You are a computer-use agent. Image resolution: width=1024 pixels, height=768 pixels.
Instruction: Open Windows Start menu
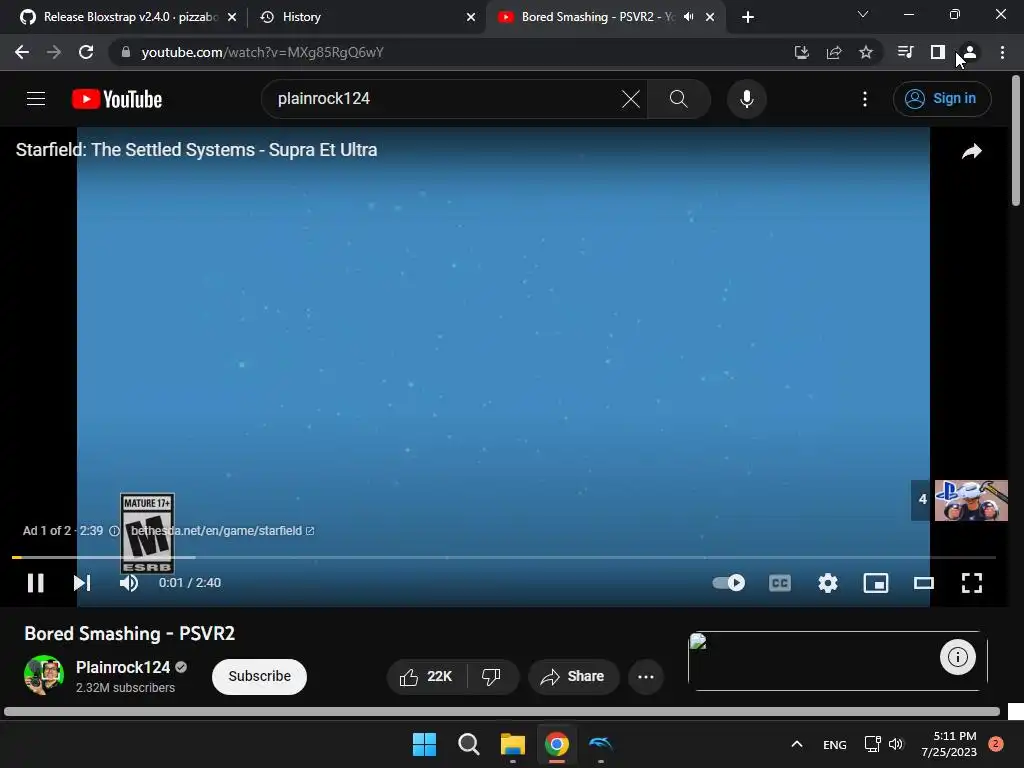point(424,744)
